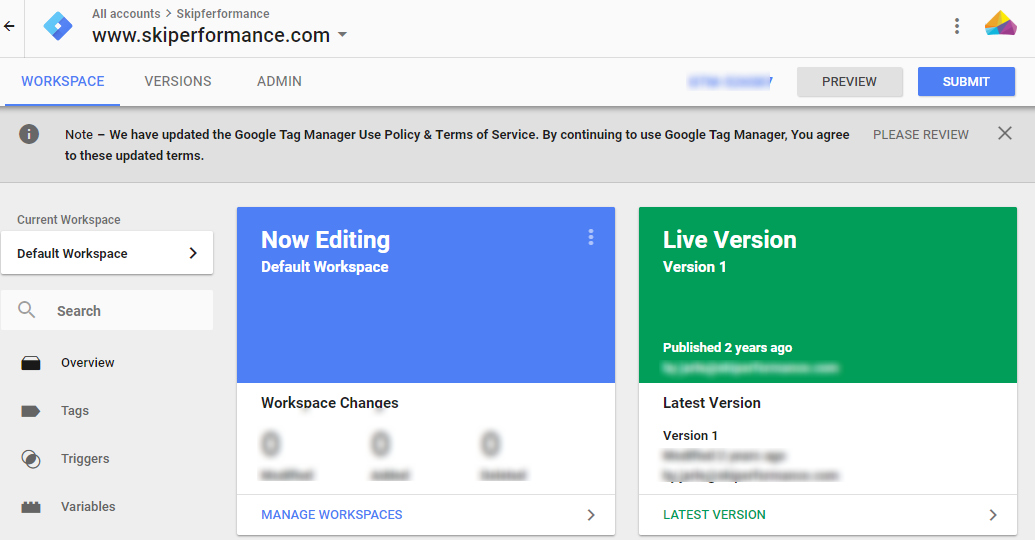Open the top-right three-dot options menu

tap(956, 26)
